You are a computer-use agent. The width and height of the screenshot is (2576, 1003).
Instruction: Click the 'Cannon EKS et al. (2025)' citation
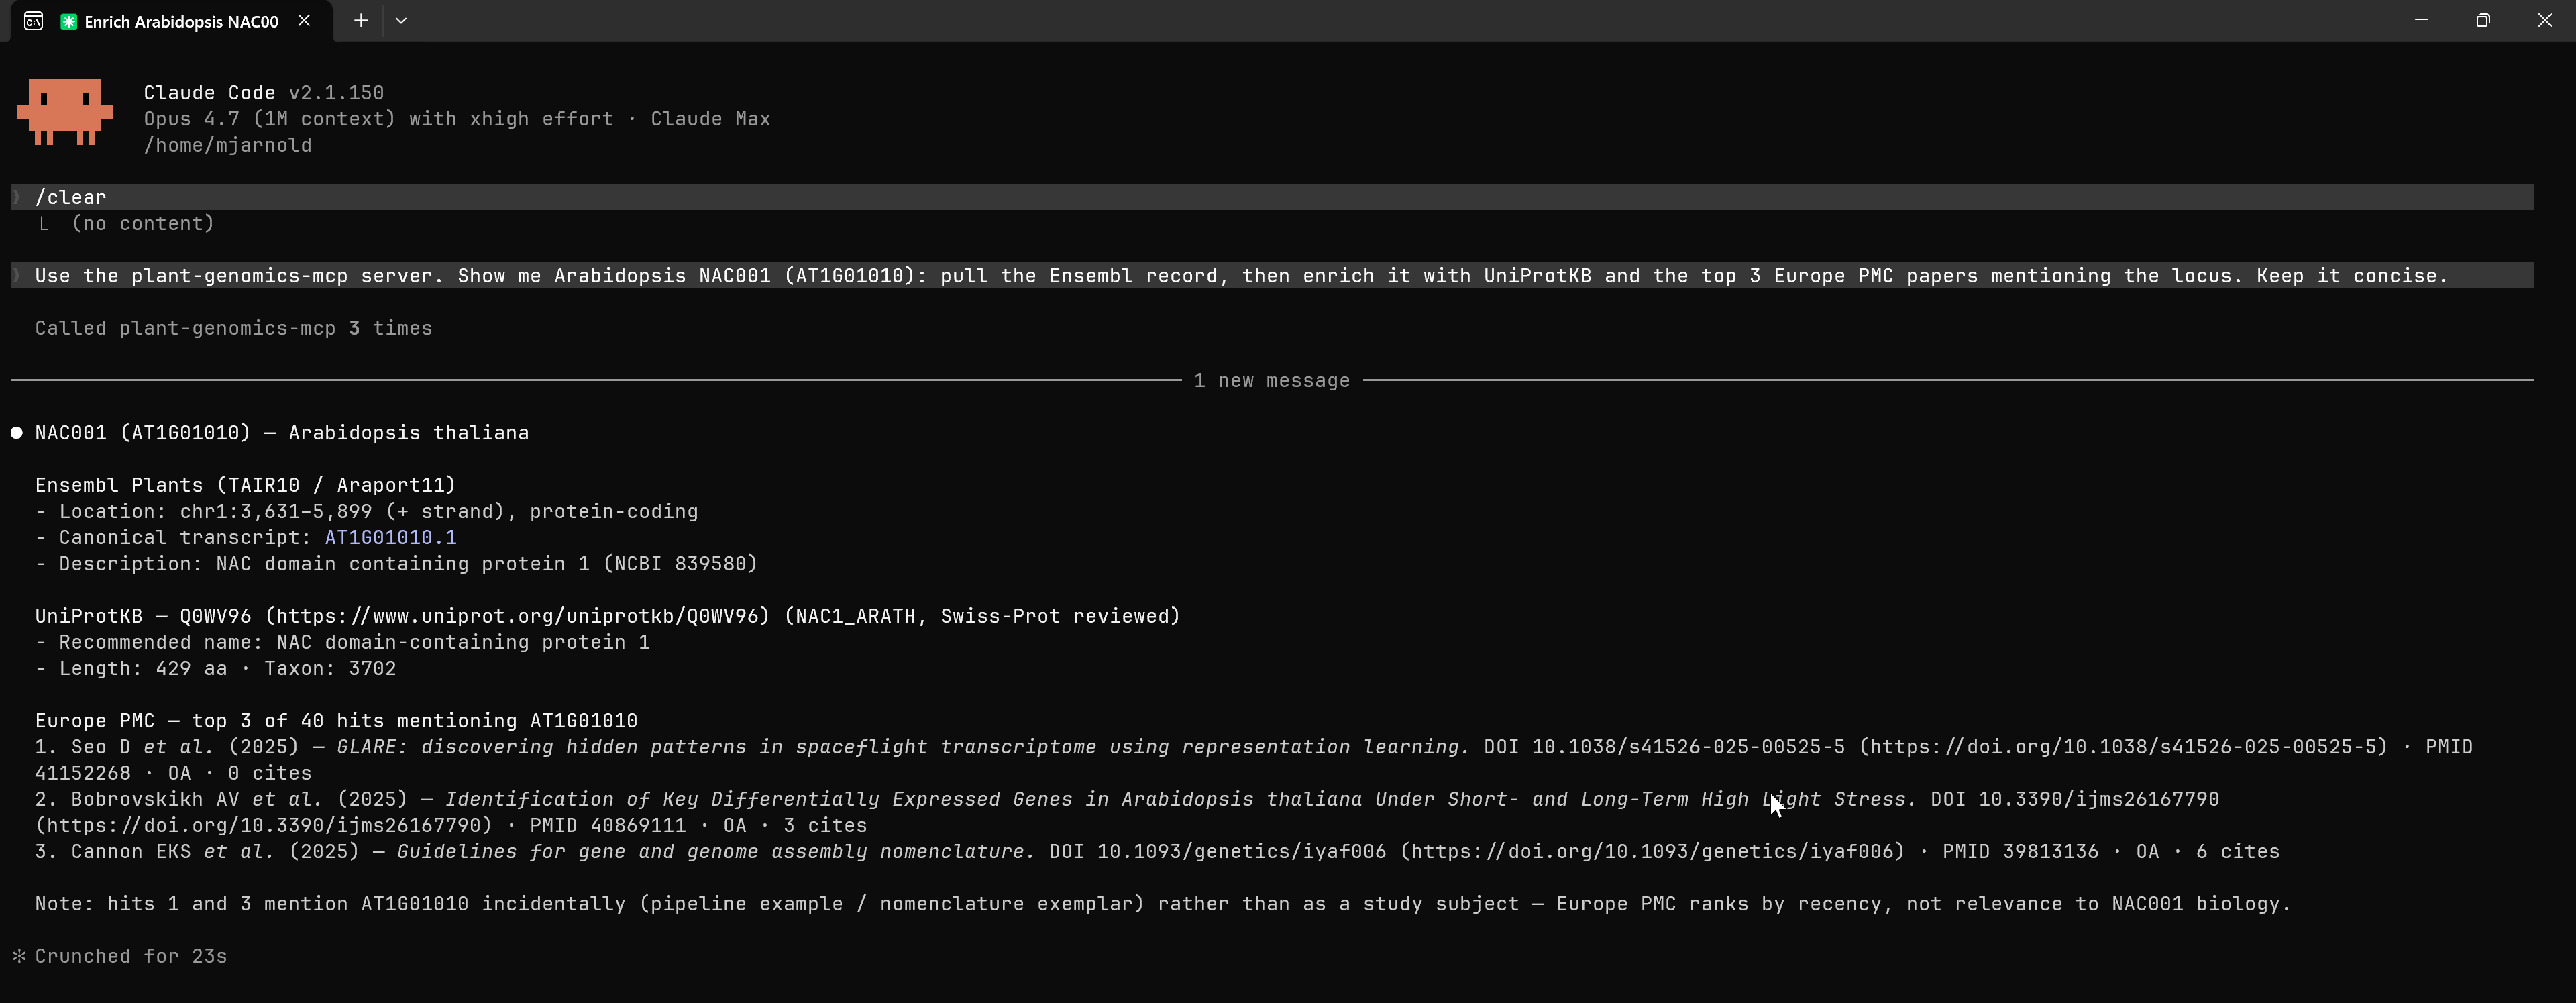coord(1157,851)
